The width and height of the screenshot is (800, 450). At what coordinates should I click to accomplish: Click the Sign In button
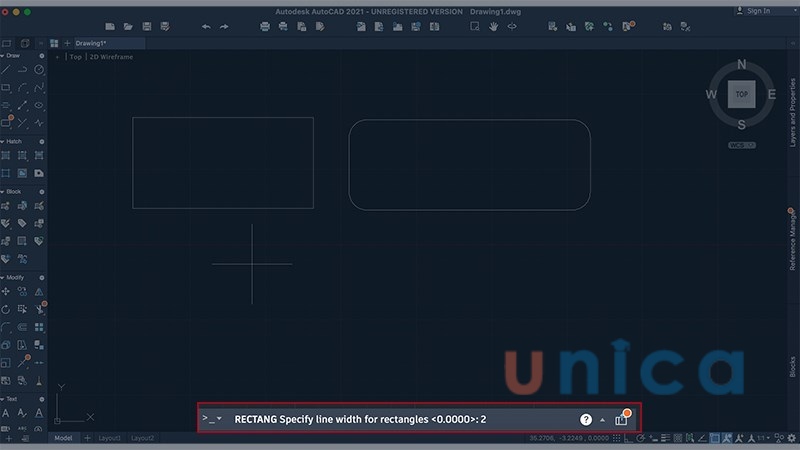coord(757,10)
